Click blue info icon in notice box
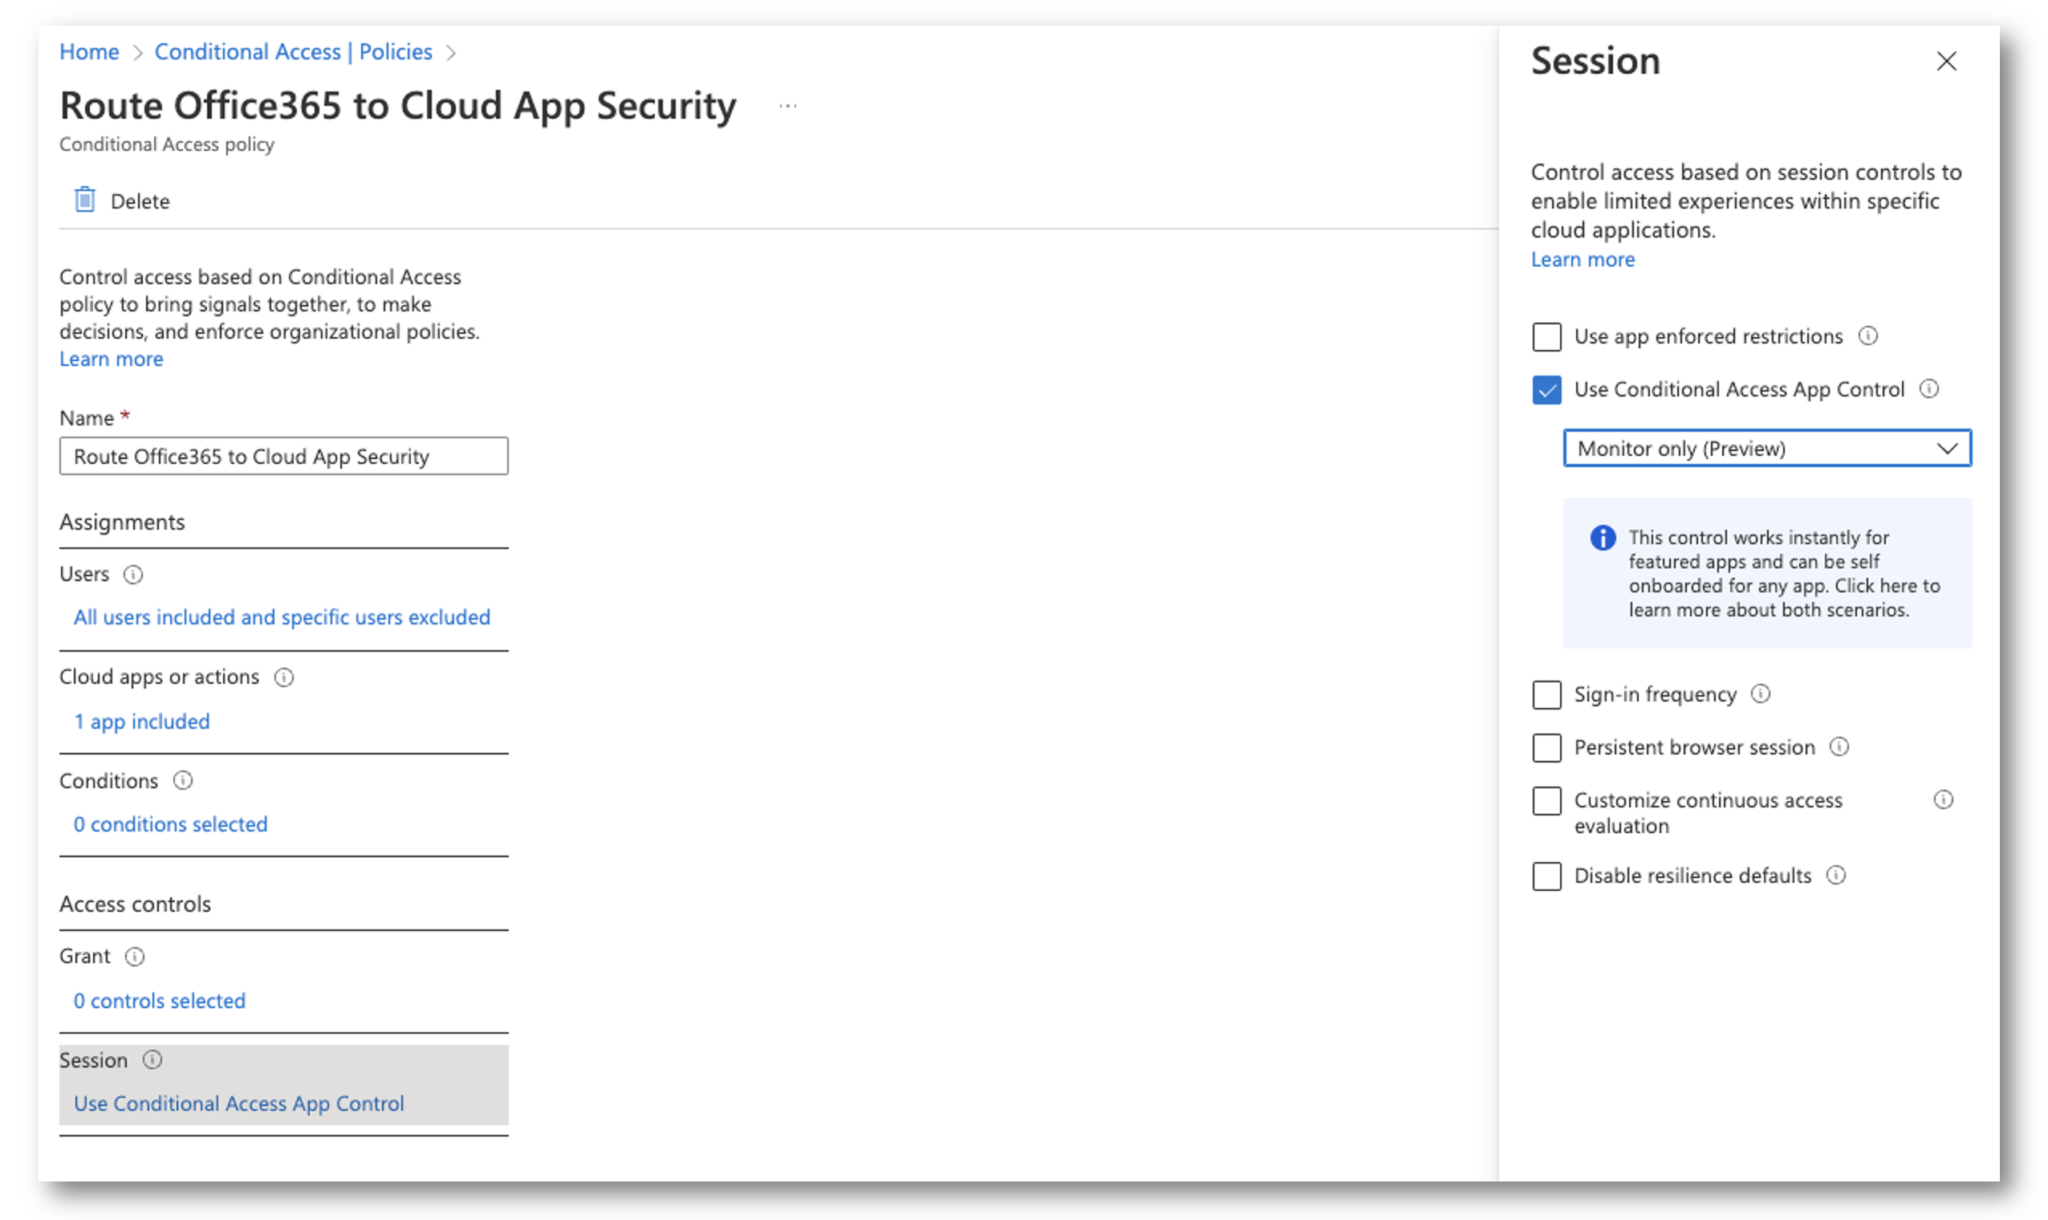The image size is (2048, 1220). pyautogui.click(x=1603, y=538)
